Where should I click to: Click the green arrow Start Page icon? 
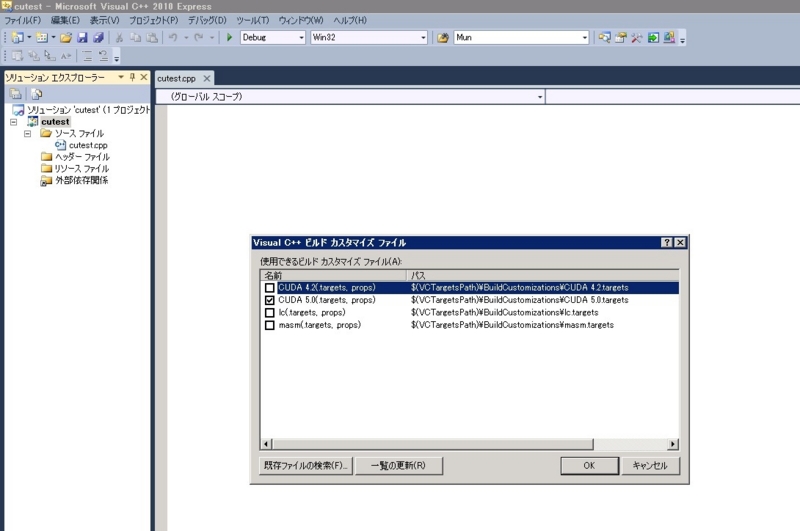click(653, 37)
